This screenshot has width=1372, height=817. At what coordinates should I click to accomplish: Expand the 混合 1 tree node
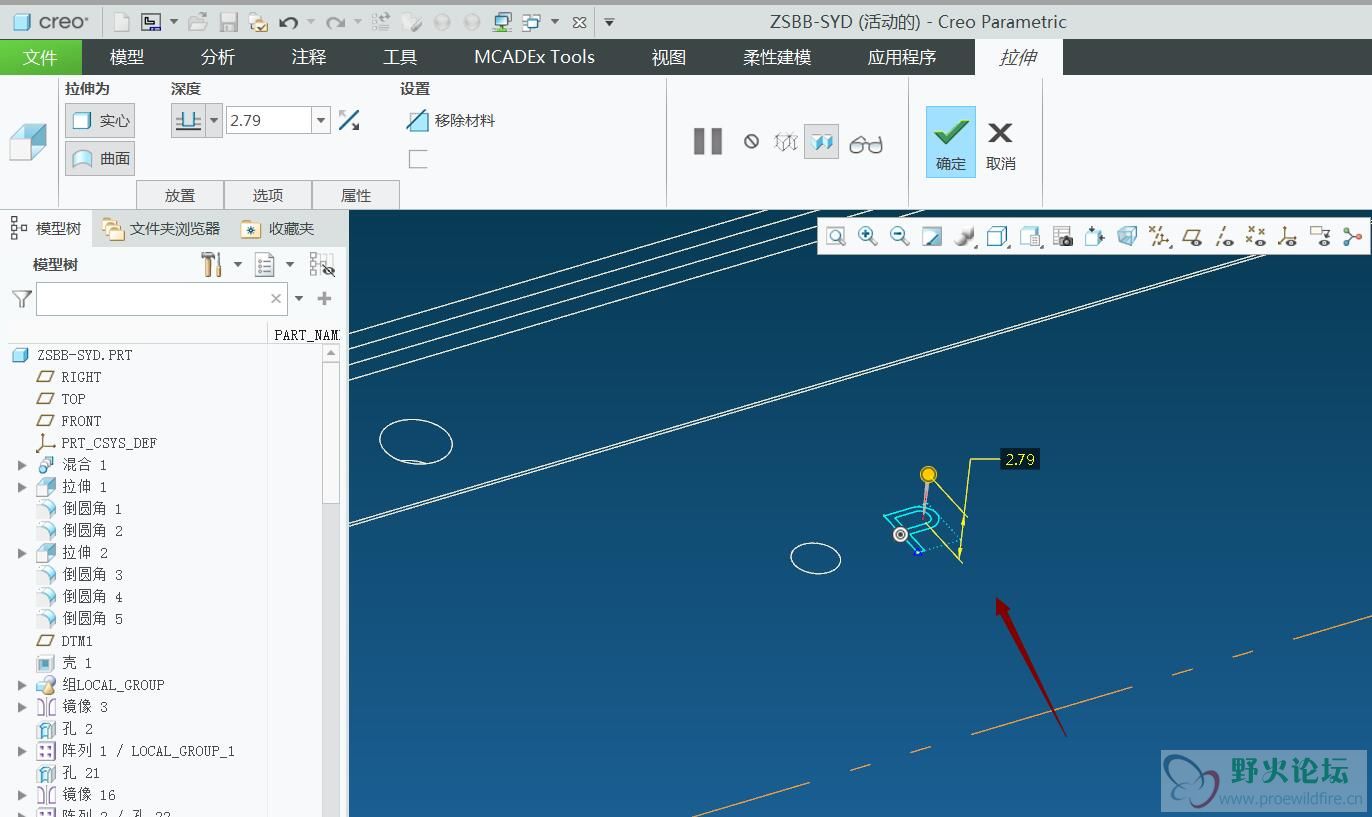(x=22, y=465)
